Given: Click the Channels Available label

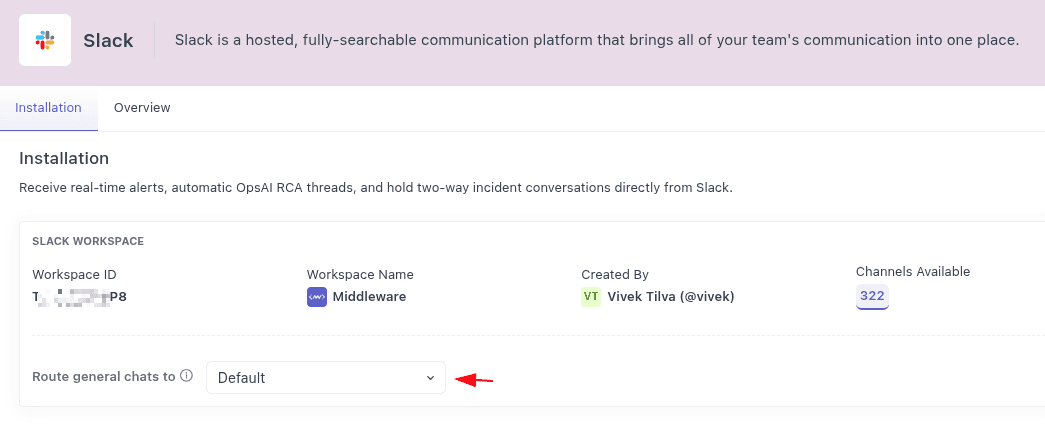Looking at the screenshot, I should 913,271.
